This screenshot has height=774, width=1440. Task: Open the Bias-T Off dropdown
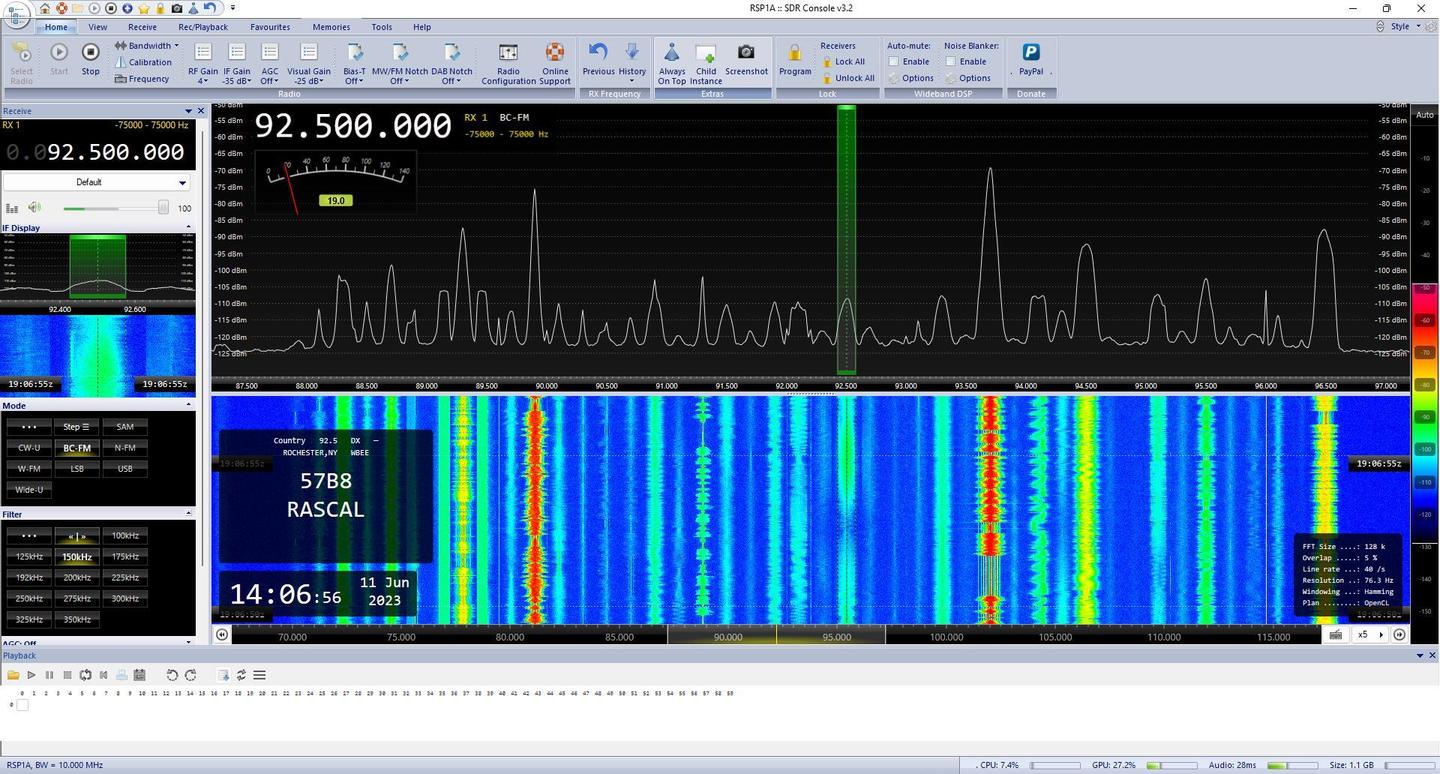(x=354, y=63)
